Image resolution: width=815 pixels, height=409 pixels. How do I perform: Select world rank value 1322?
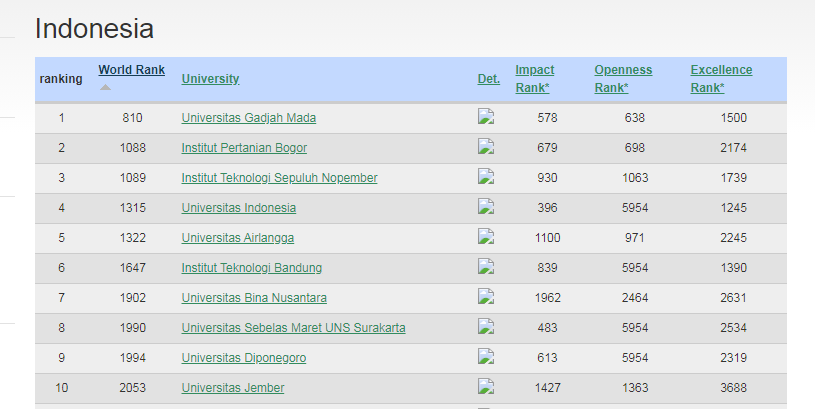[x=133, y=238]
